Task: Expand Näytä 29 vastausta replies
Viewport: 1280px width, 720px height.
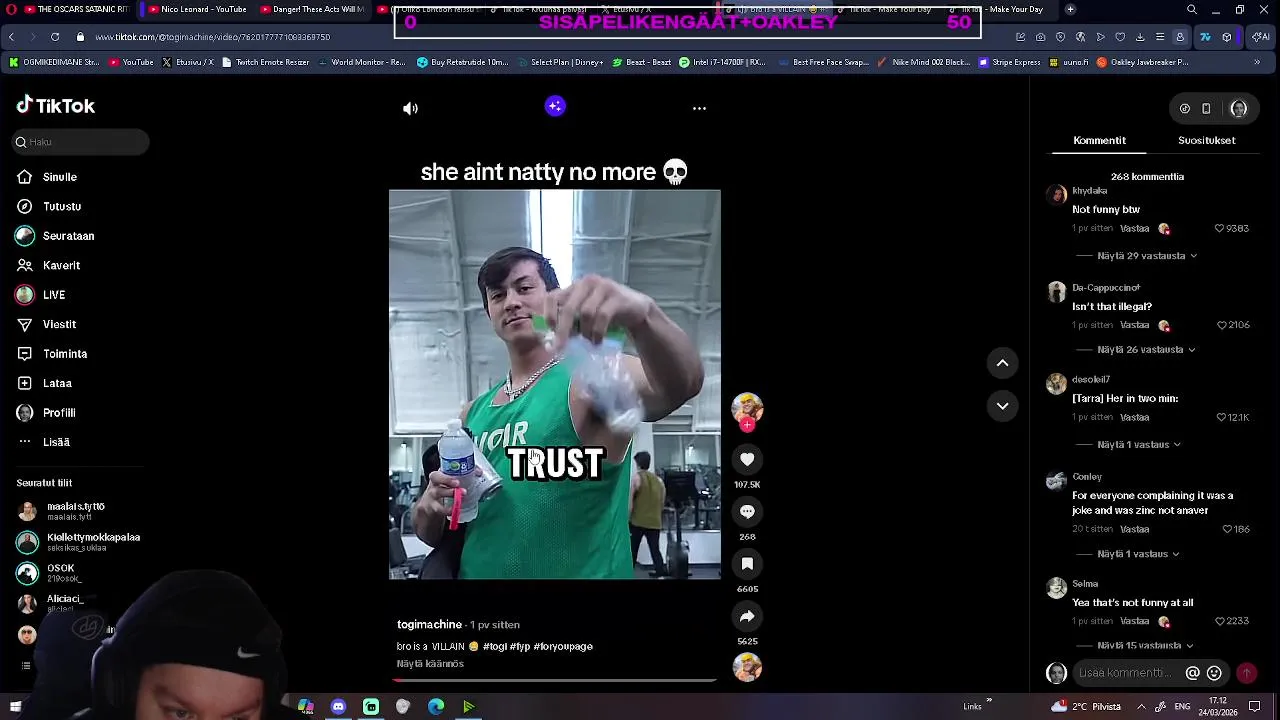Action: (x=1147, y=256)
